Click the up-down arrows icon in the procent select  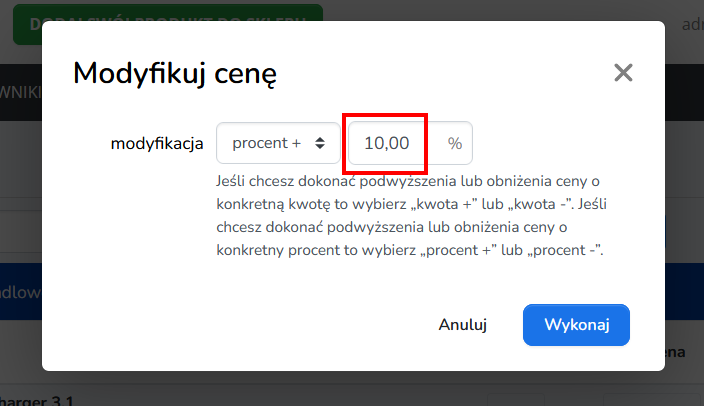[320, 143]
